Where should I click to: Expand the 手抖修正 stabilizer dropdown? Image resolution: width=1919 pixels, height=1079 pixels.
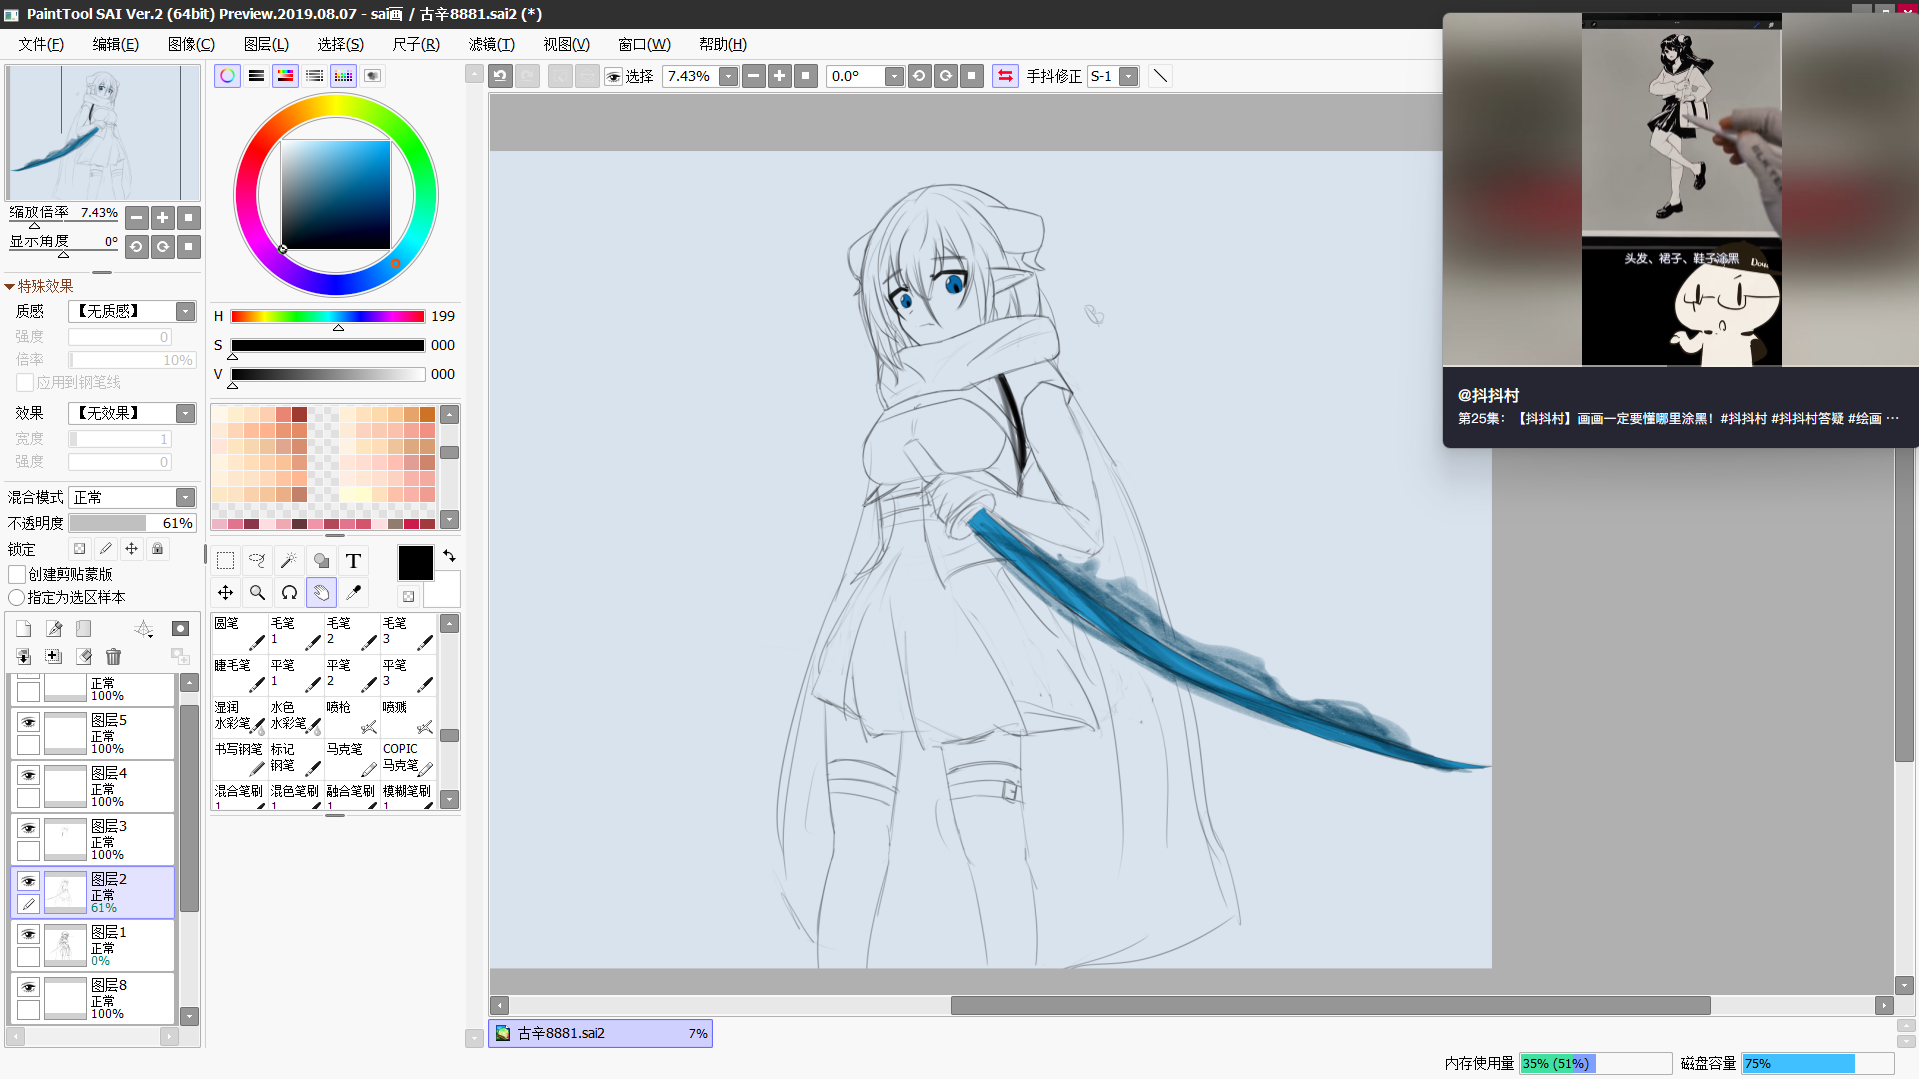(x=1128, y=77)
